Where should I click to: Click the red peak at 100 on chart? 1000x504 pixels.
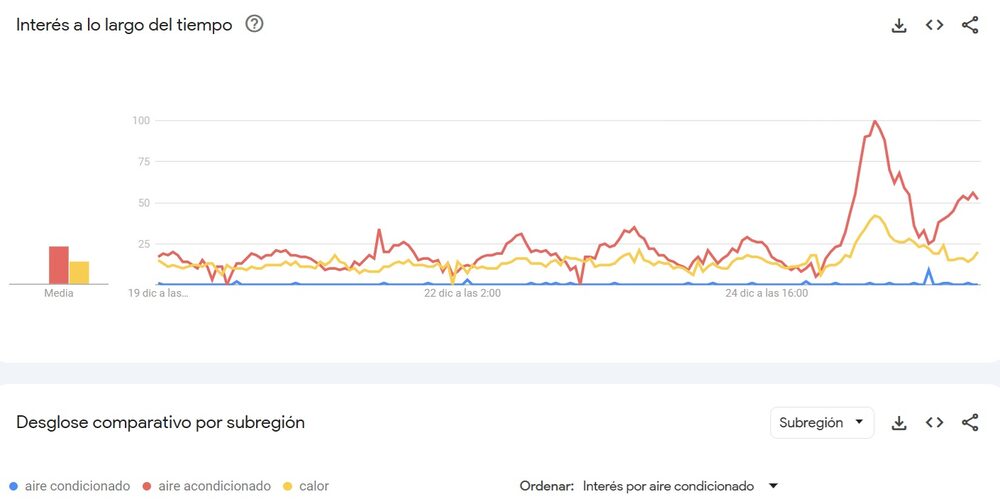click(875, 122)
